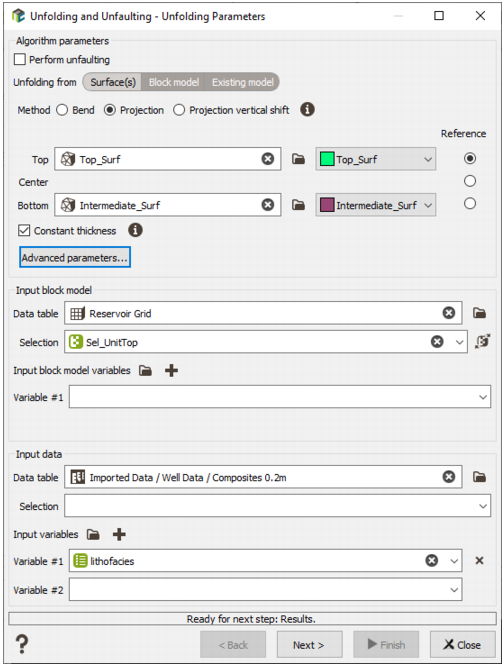504x666 pixels.
Task: Expand the Sel_UnitTop selection dropdown
Action: tap(459, 342)
